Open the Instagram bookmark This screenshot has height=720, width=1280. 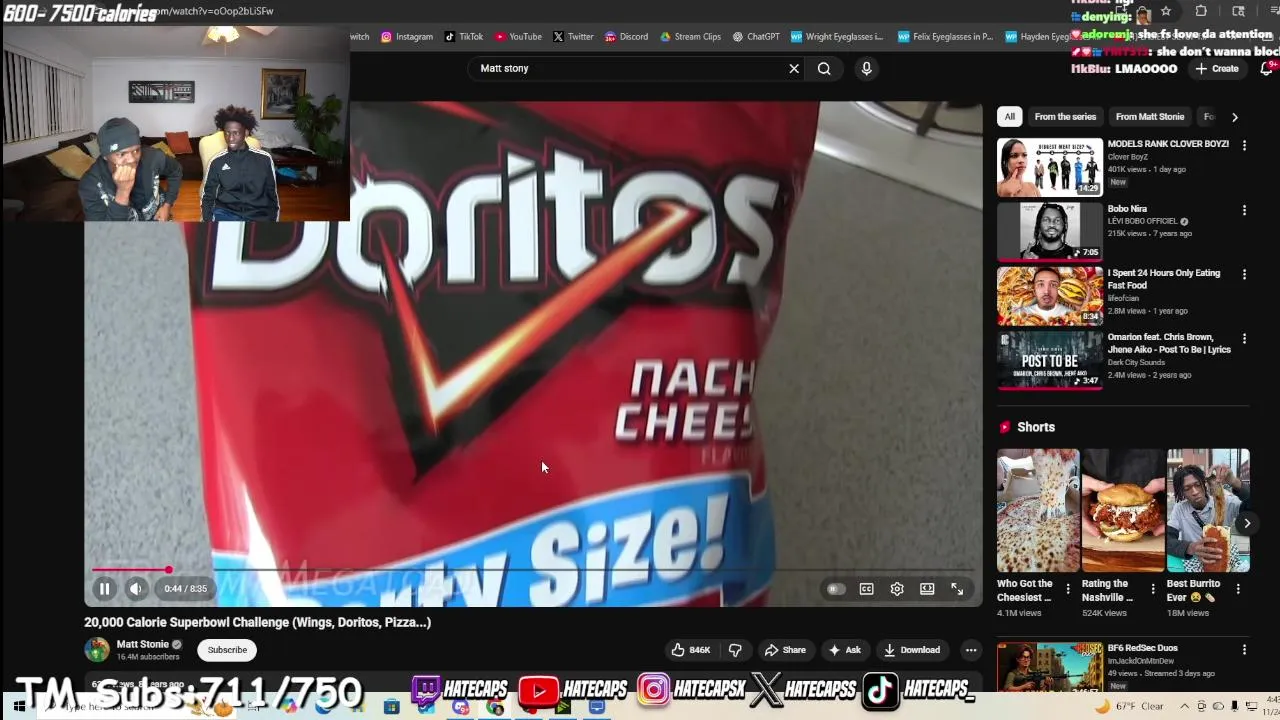[407, 37]
